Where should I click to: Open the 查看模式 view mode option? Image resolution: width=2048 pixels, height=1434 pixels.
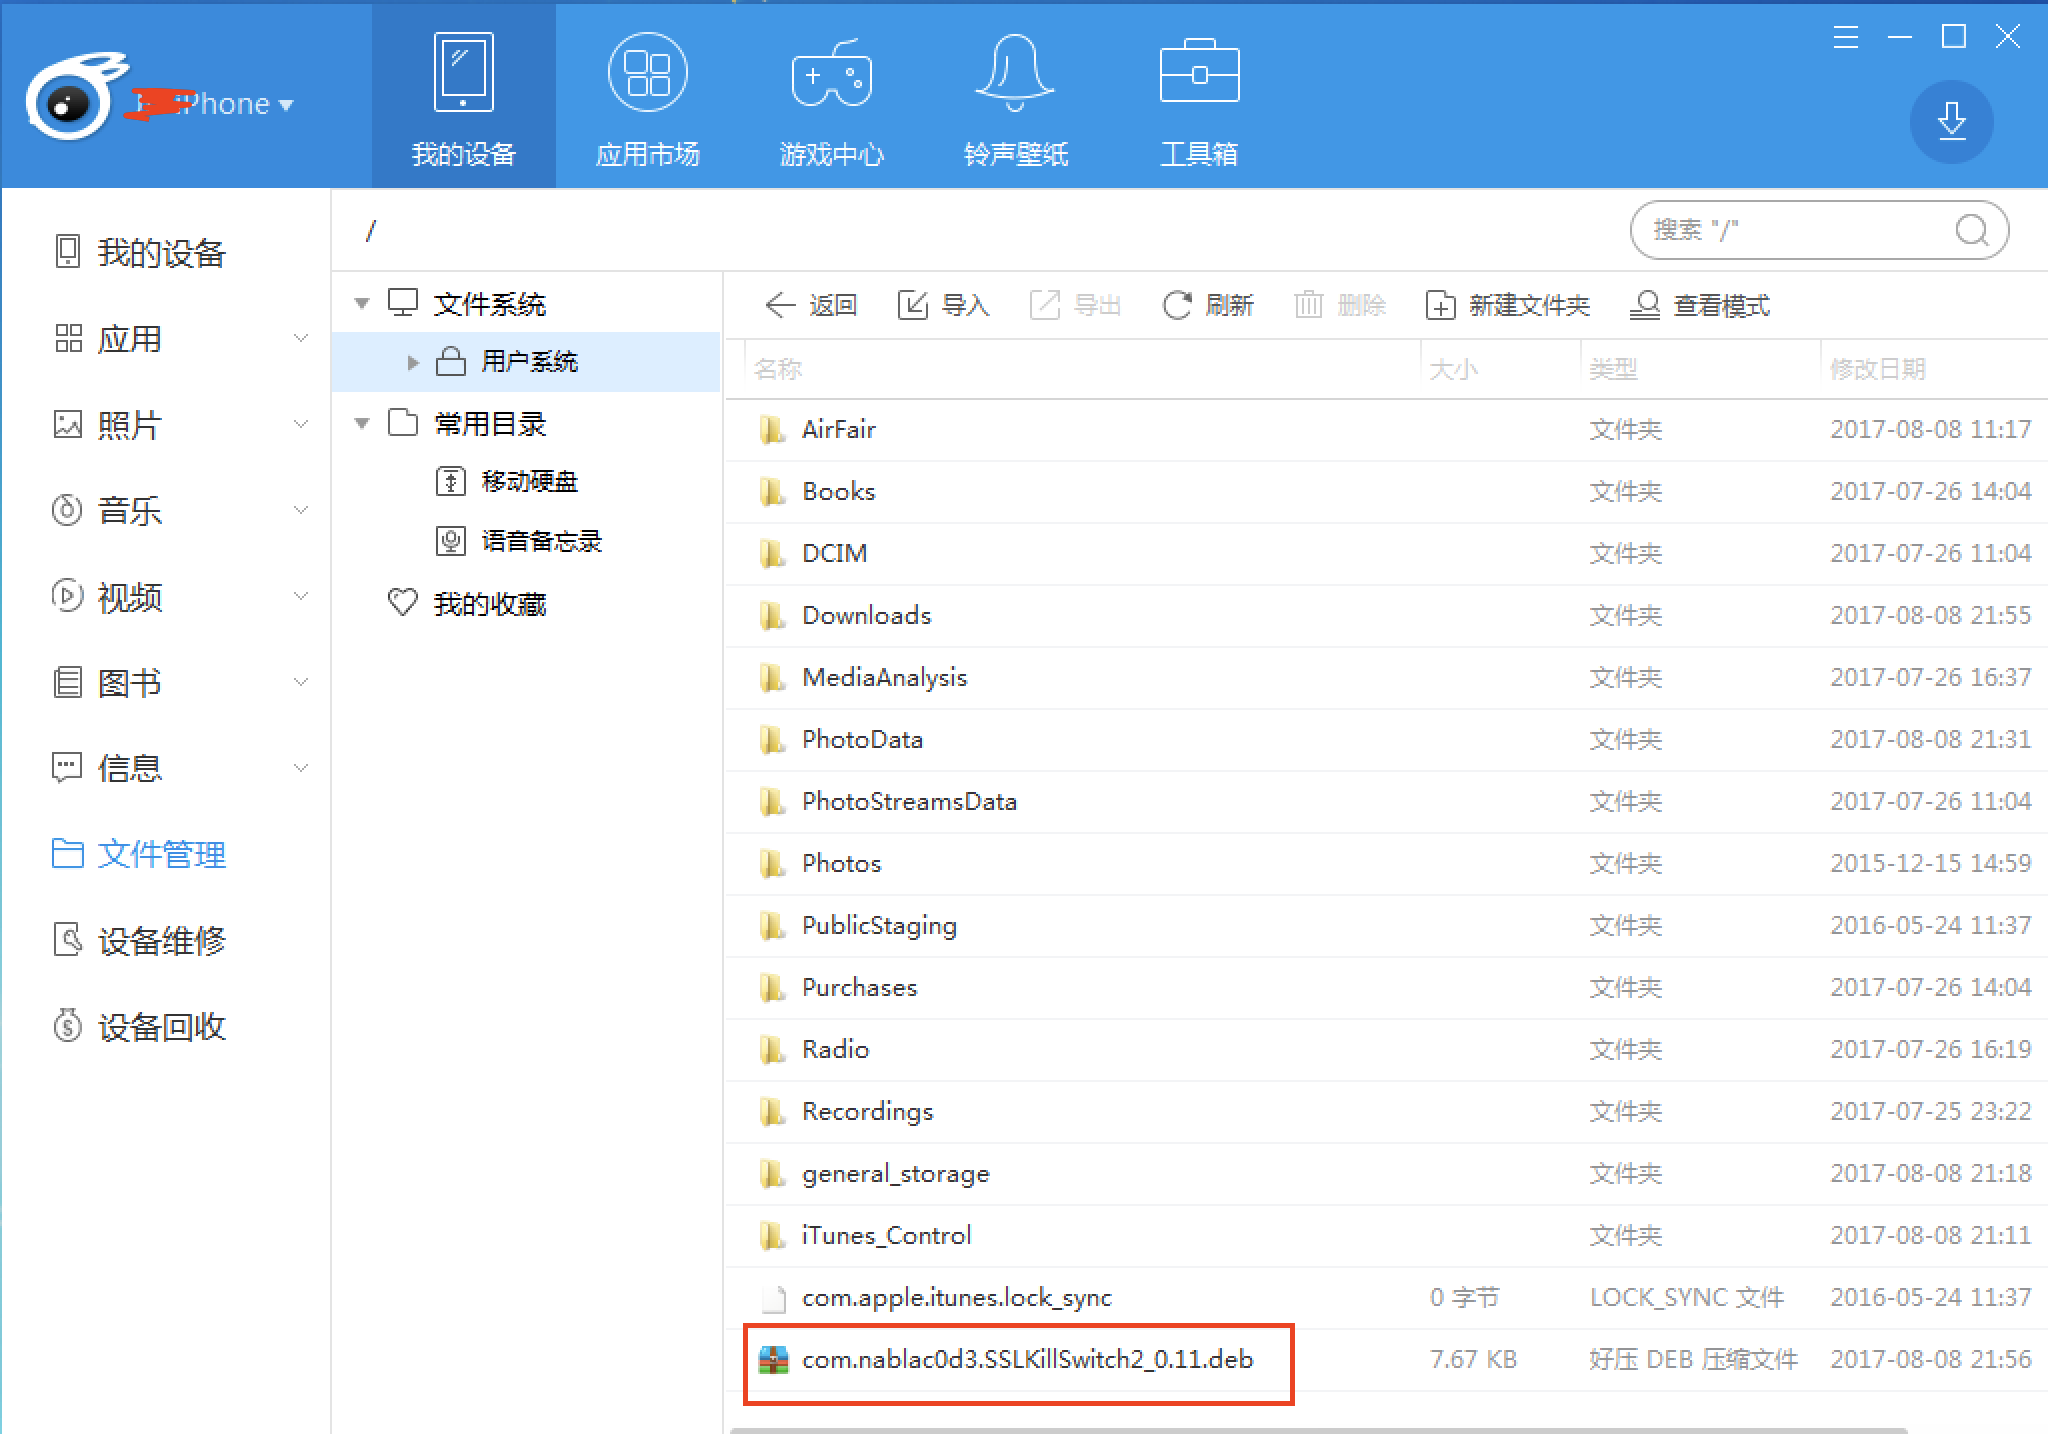(x=1700, y=305)
